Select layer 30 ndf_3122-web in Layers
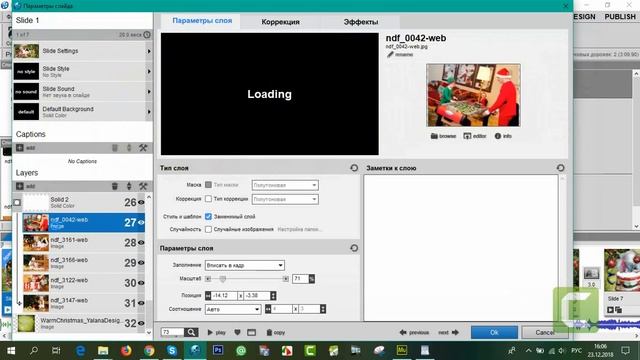 [84, 283]
